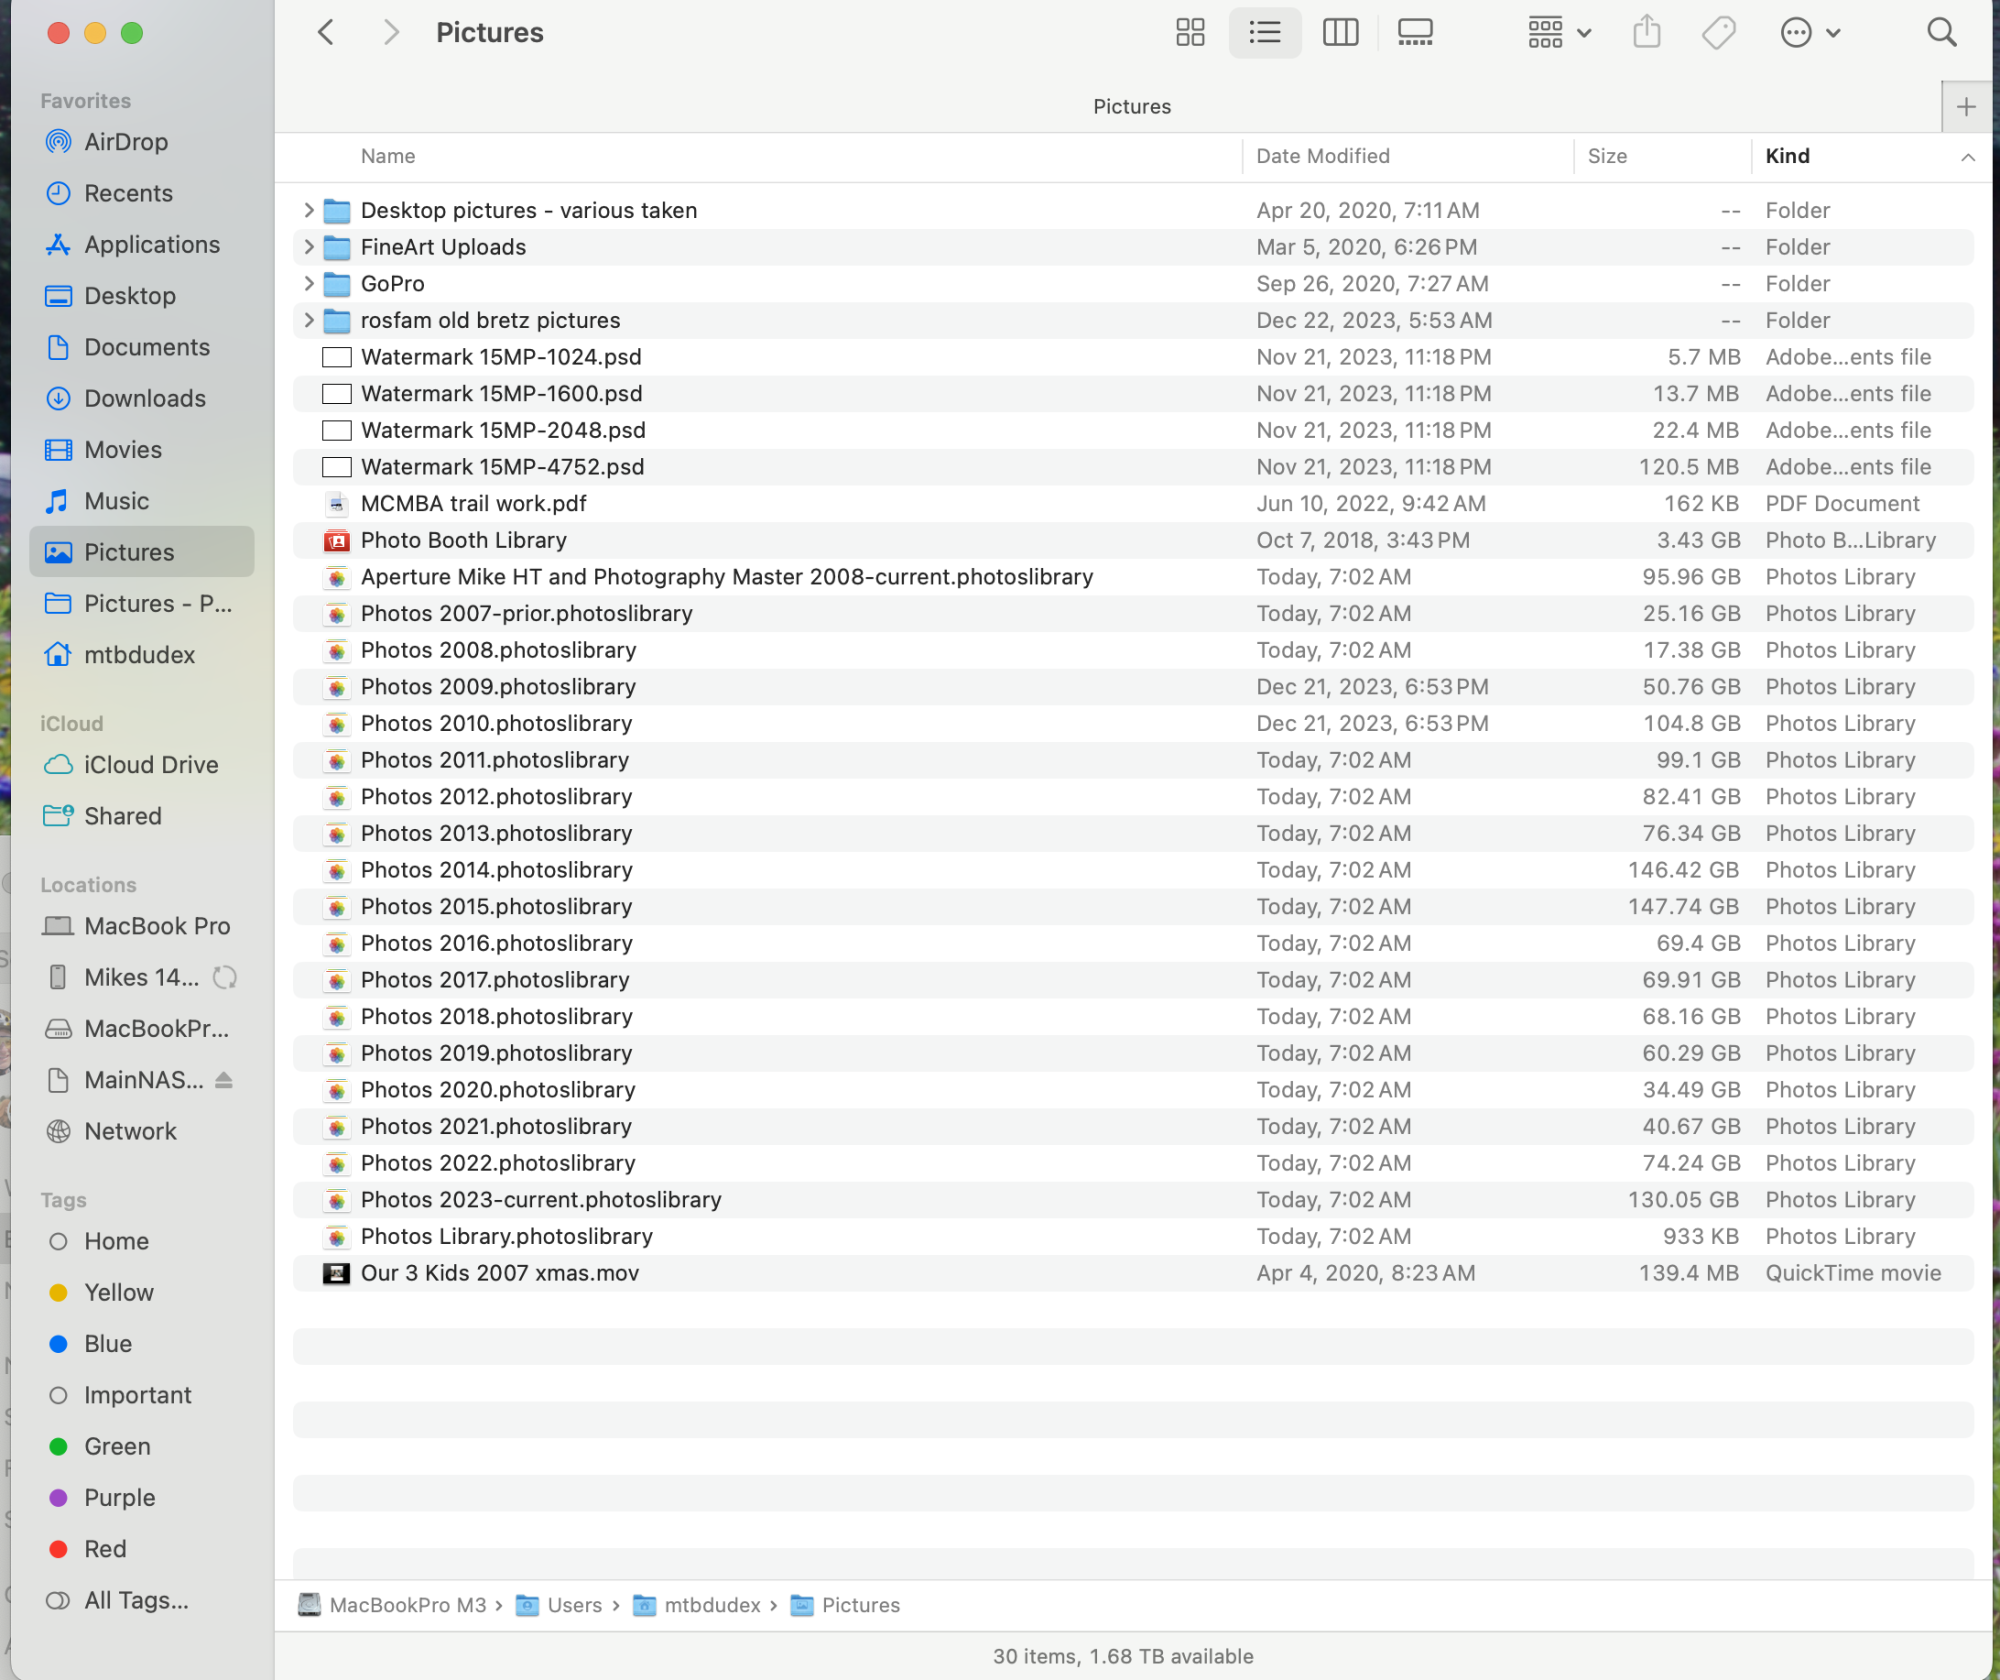Filter by the Home tag

tap(116, 1241)
